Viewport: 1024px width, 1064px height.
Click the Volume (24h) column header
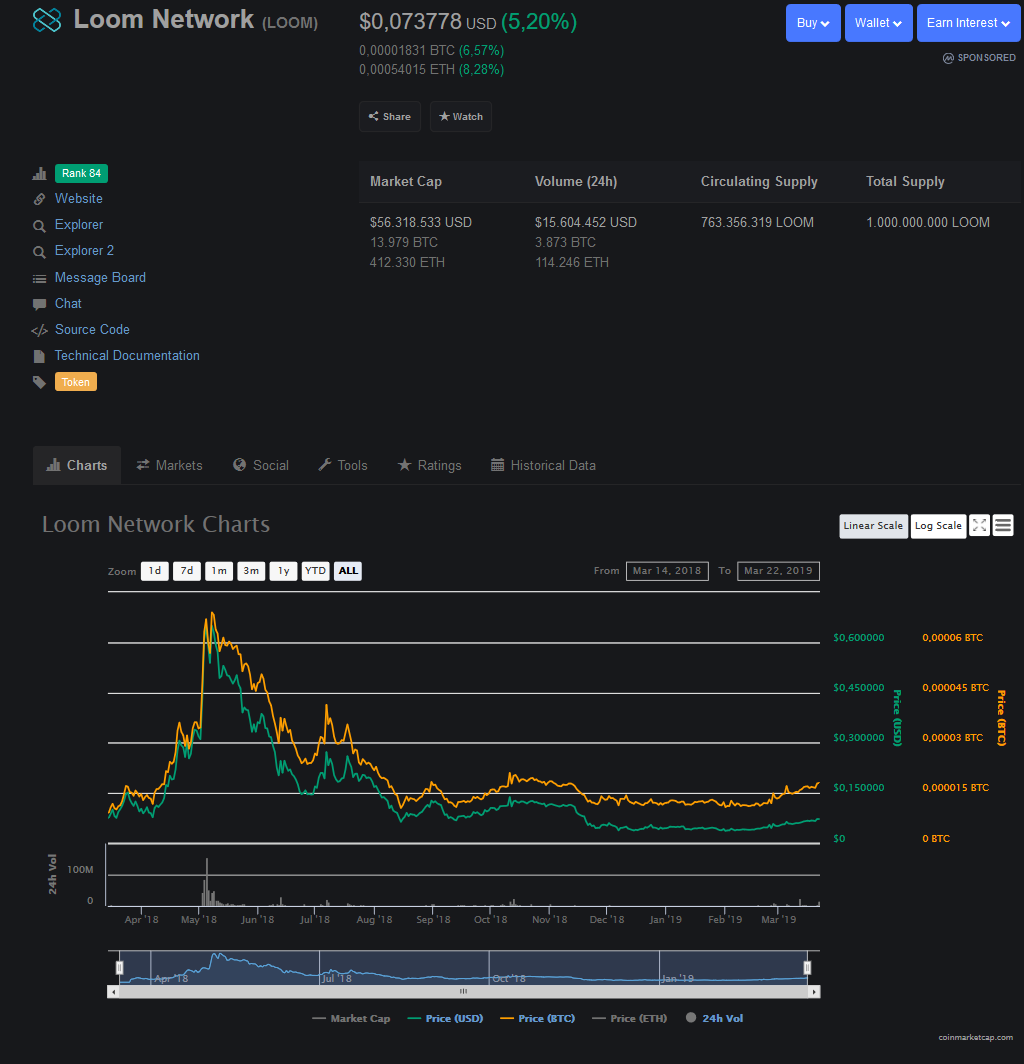point(576,182)
